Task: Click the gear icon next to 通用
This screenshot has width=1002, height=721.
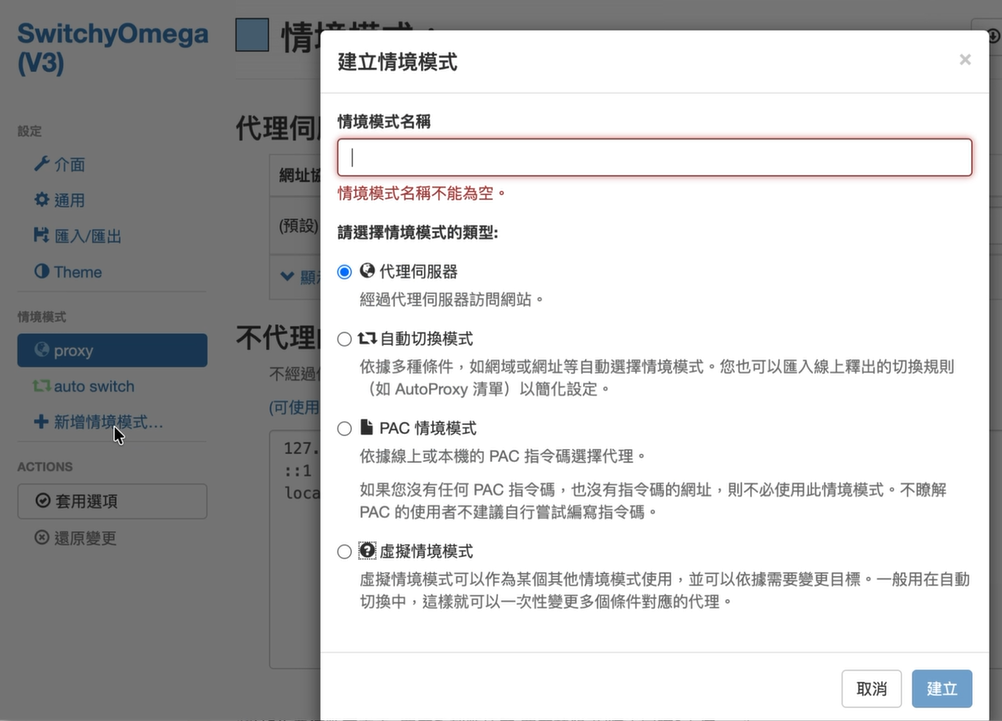Action: 42,199
